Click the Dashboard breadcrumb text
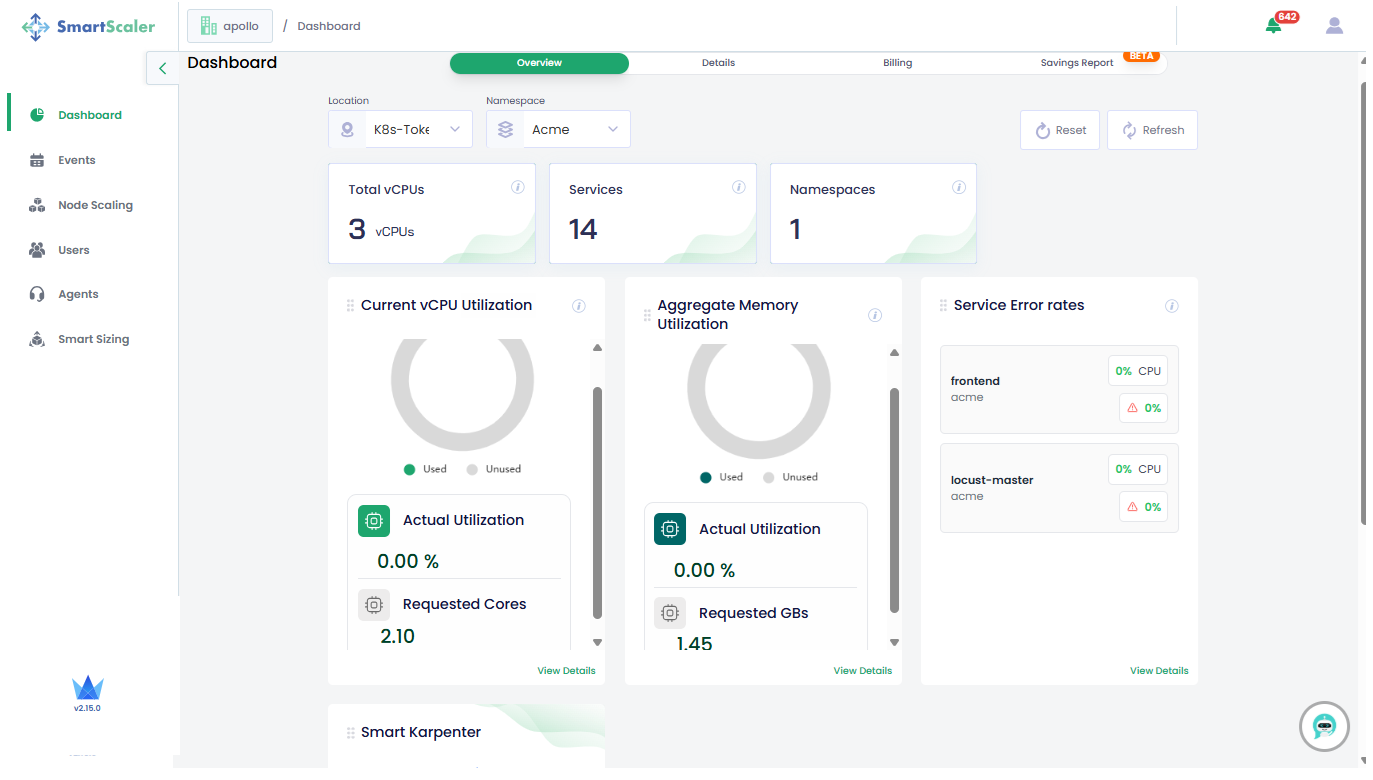The height and width of the screenshot is (780, 1373). [329, 26]
